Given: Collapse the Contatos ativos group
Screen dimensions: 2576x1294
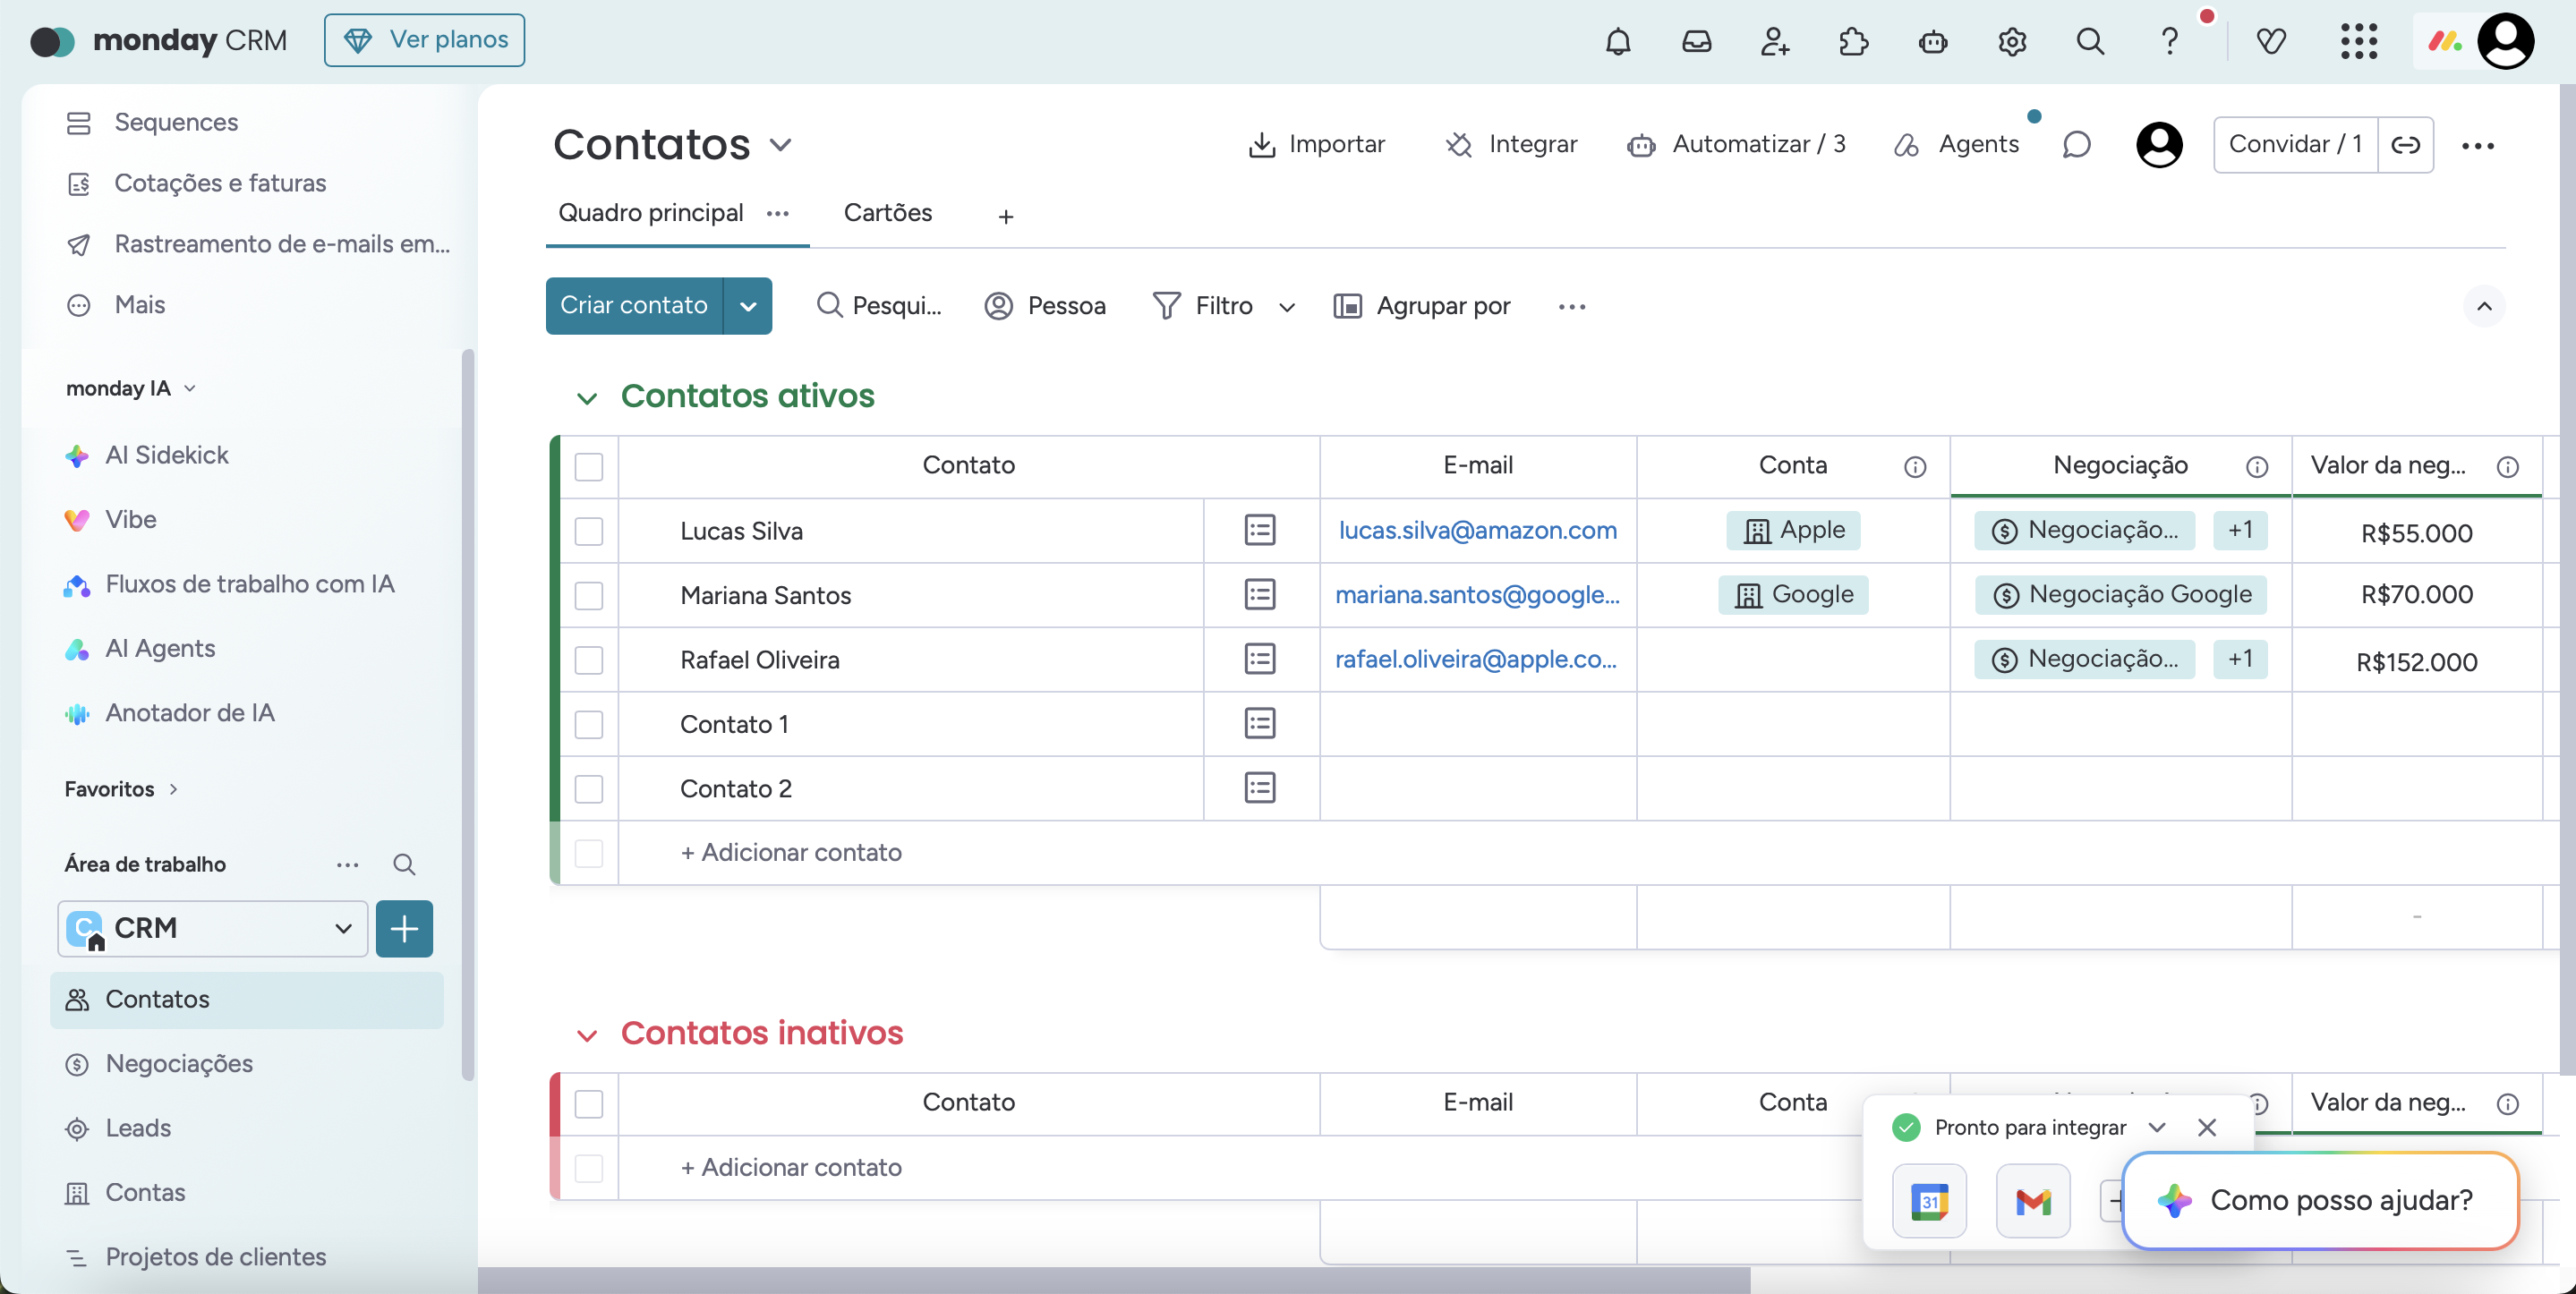Looking at the screenshot, I should (587, 398).
